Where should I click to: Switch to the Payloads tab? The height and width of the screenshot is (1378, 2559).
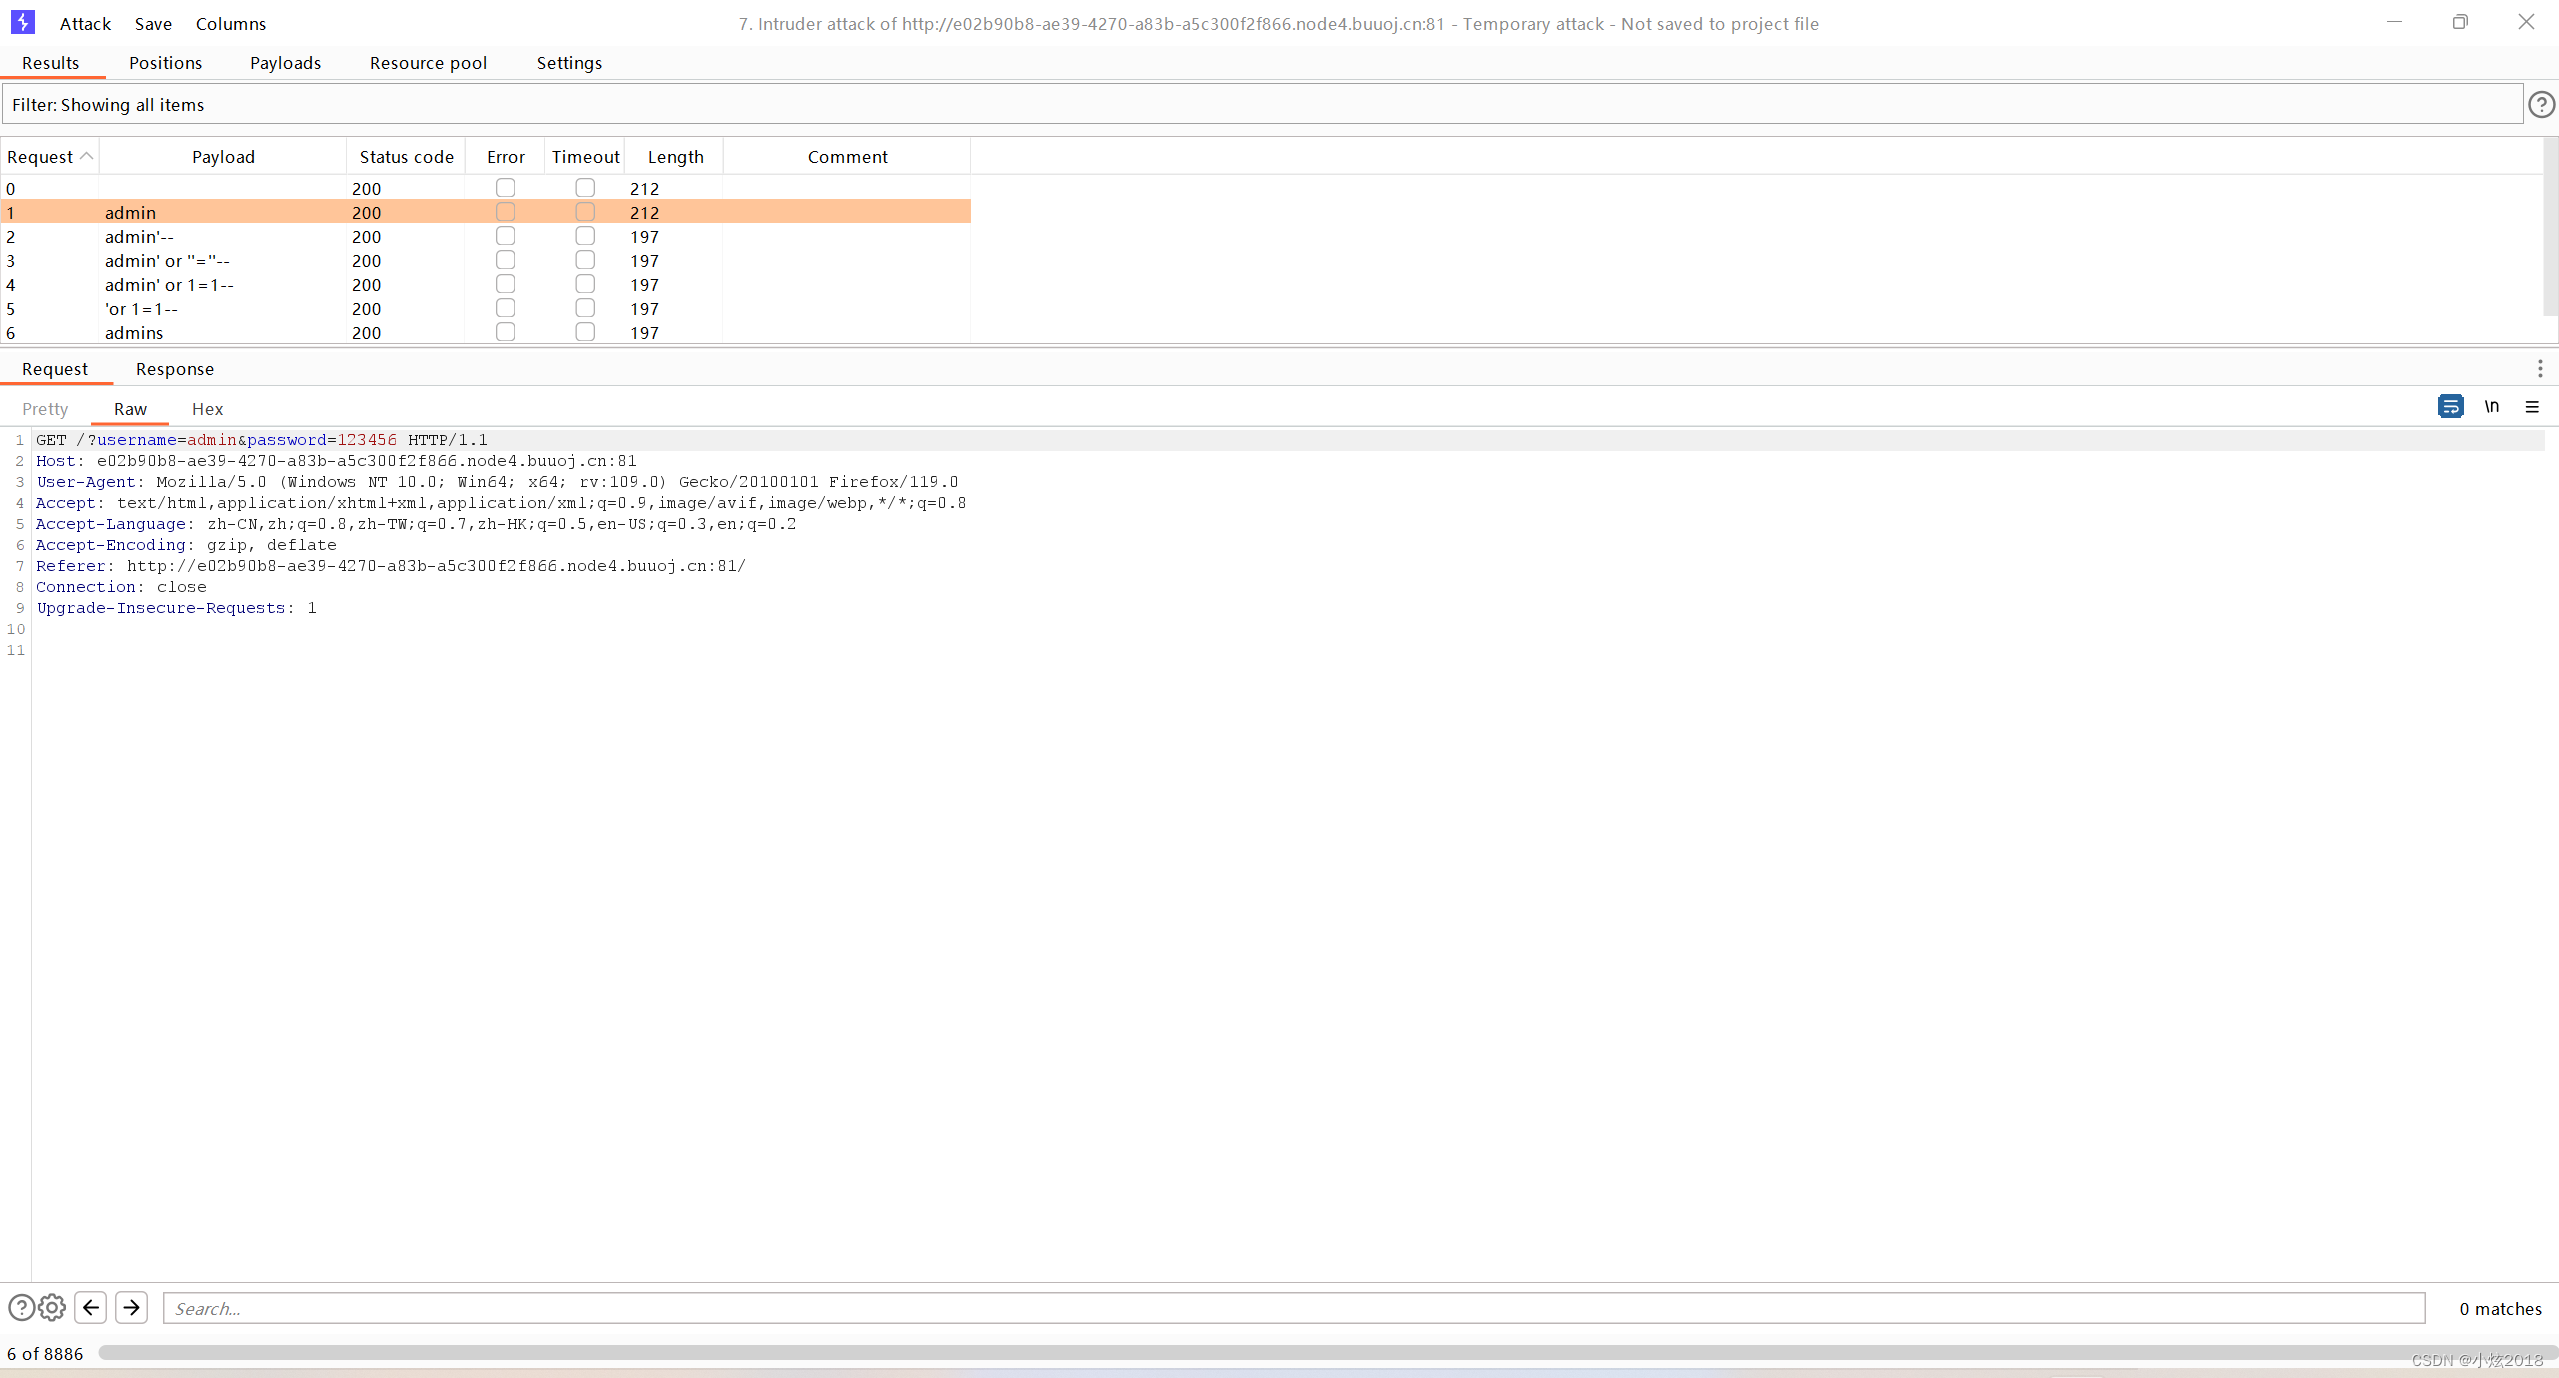[285, 63]
